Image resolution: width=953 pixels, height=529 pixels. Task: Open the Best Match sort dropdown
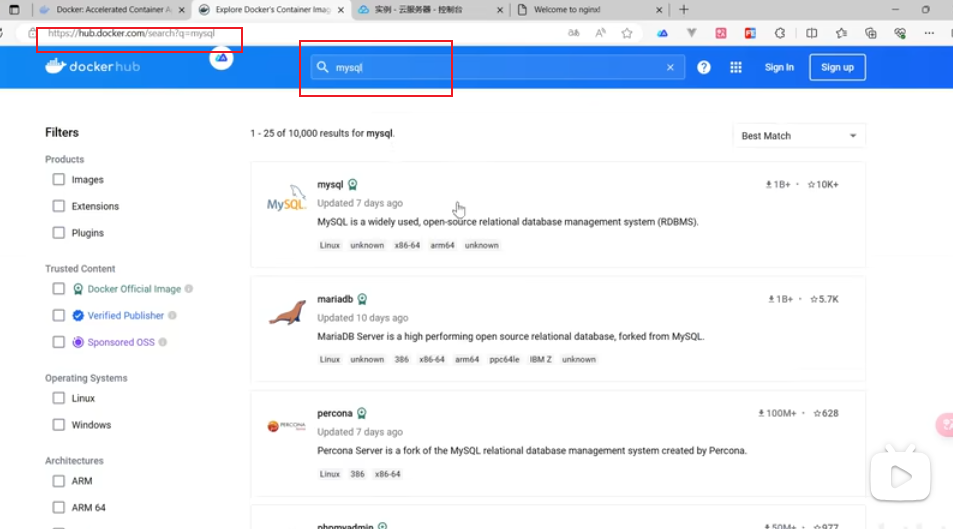799,136
